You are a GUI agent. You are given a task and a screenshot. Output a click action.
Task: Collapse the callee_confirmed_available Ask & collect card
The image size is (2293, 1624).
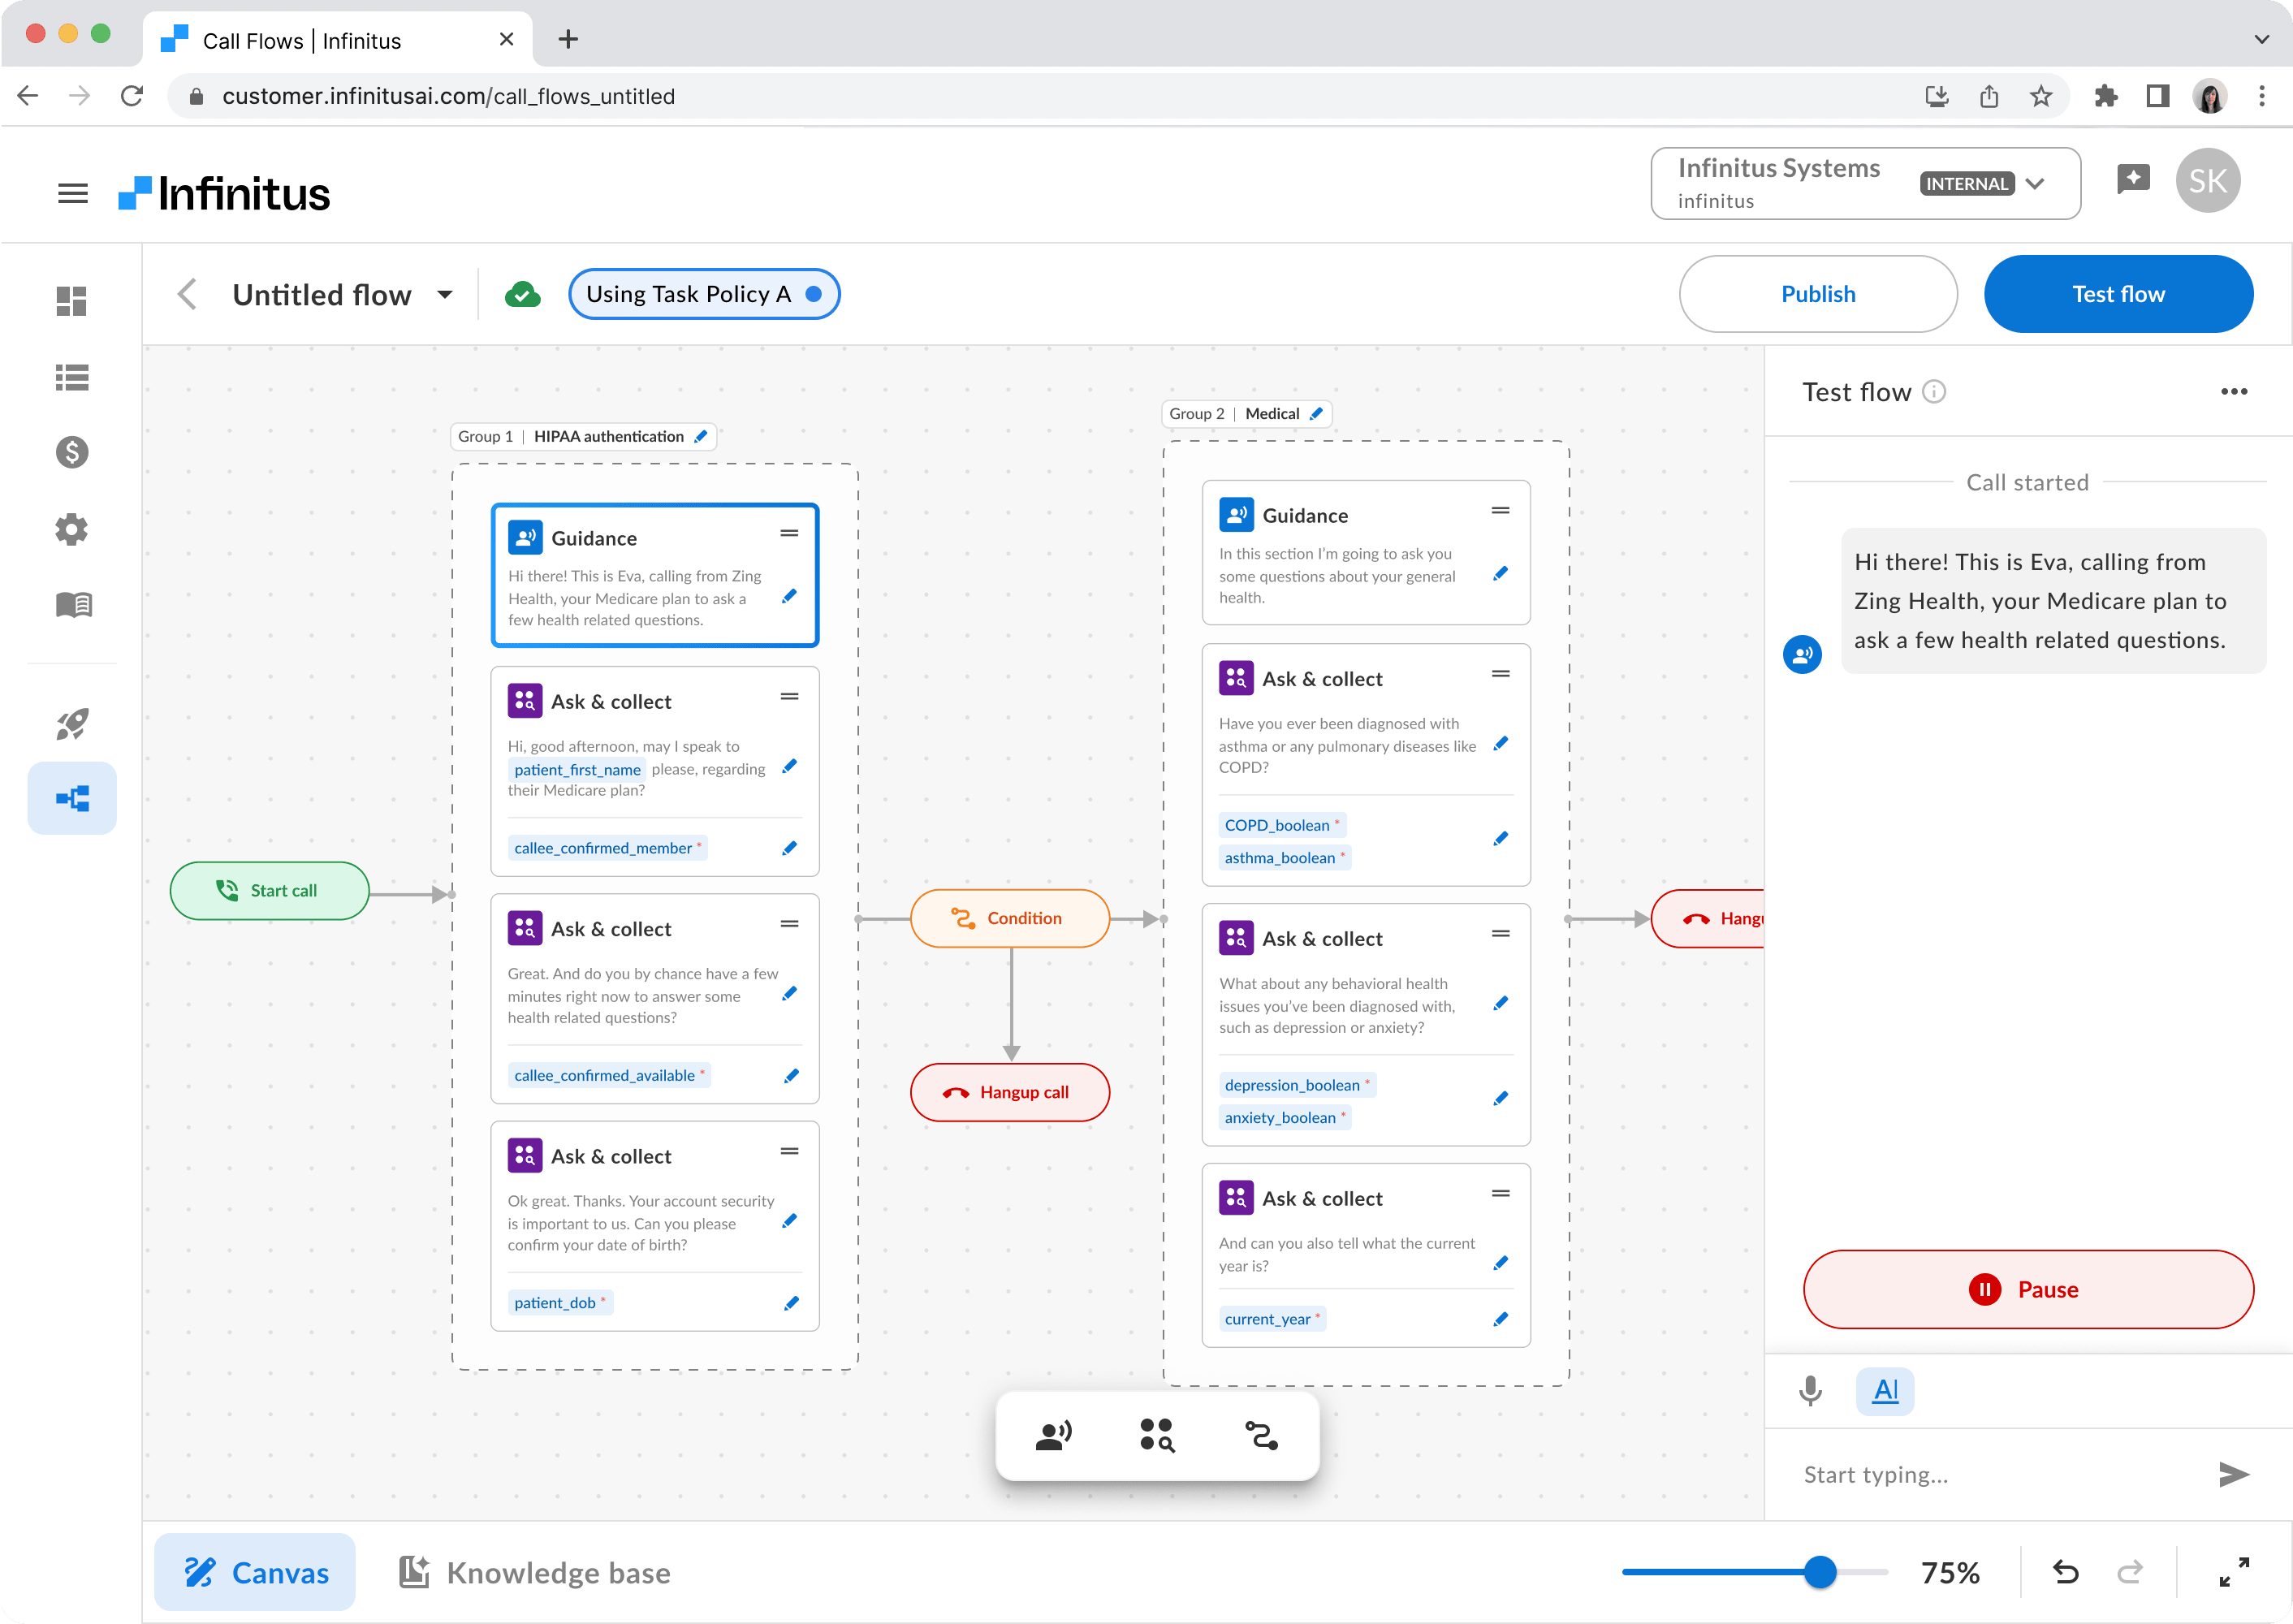coord(789,924)
